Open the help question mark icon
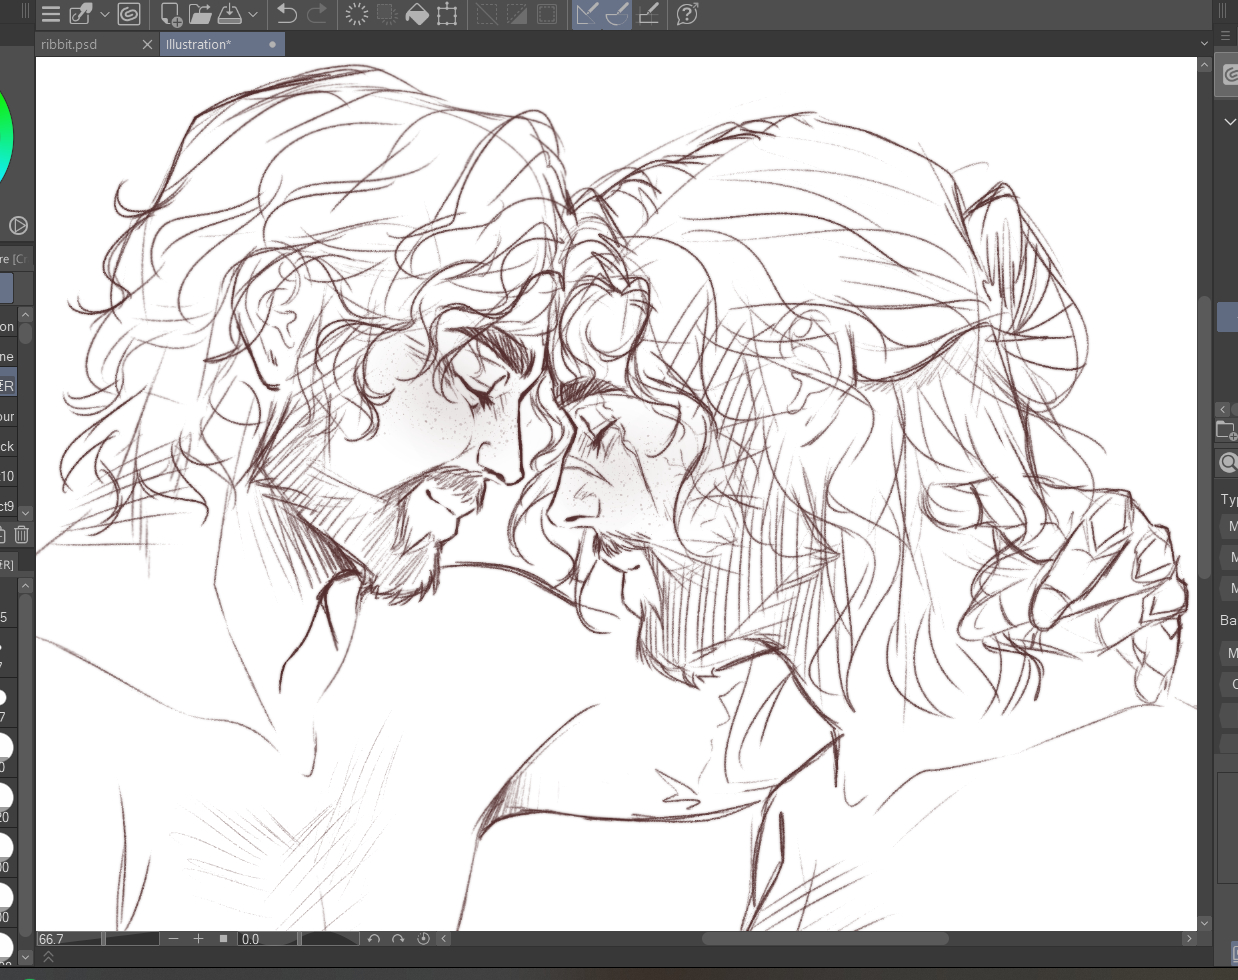This screenshot has width=1238, height=980. 687,14
